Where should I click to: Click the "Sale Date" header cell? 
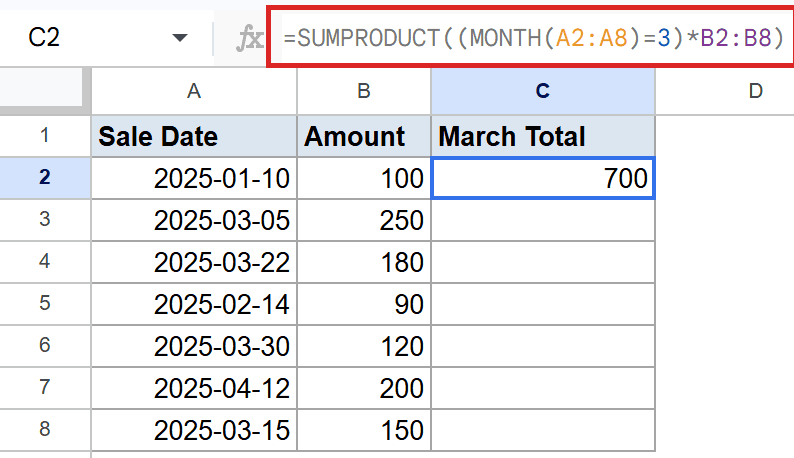[x=194, y=136]
